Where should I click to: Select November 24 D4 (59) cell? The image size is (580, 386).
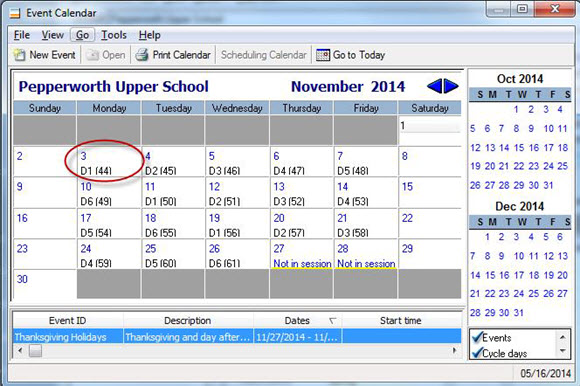109,254
